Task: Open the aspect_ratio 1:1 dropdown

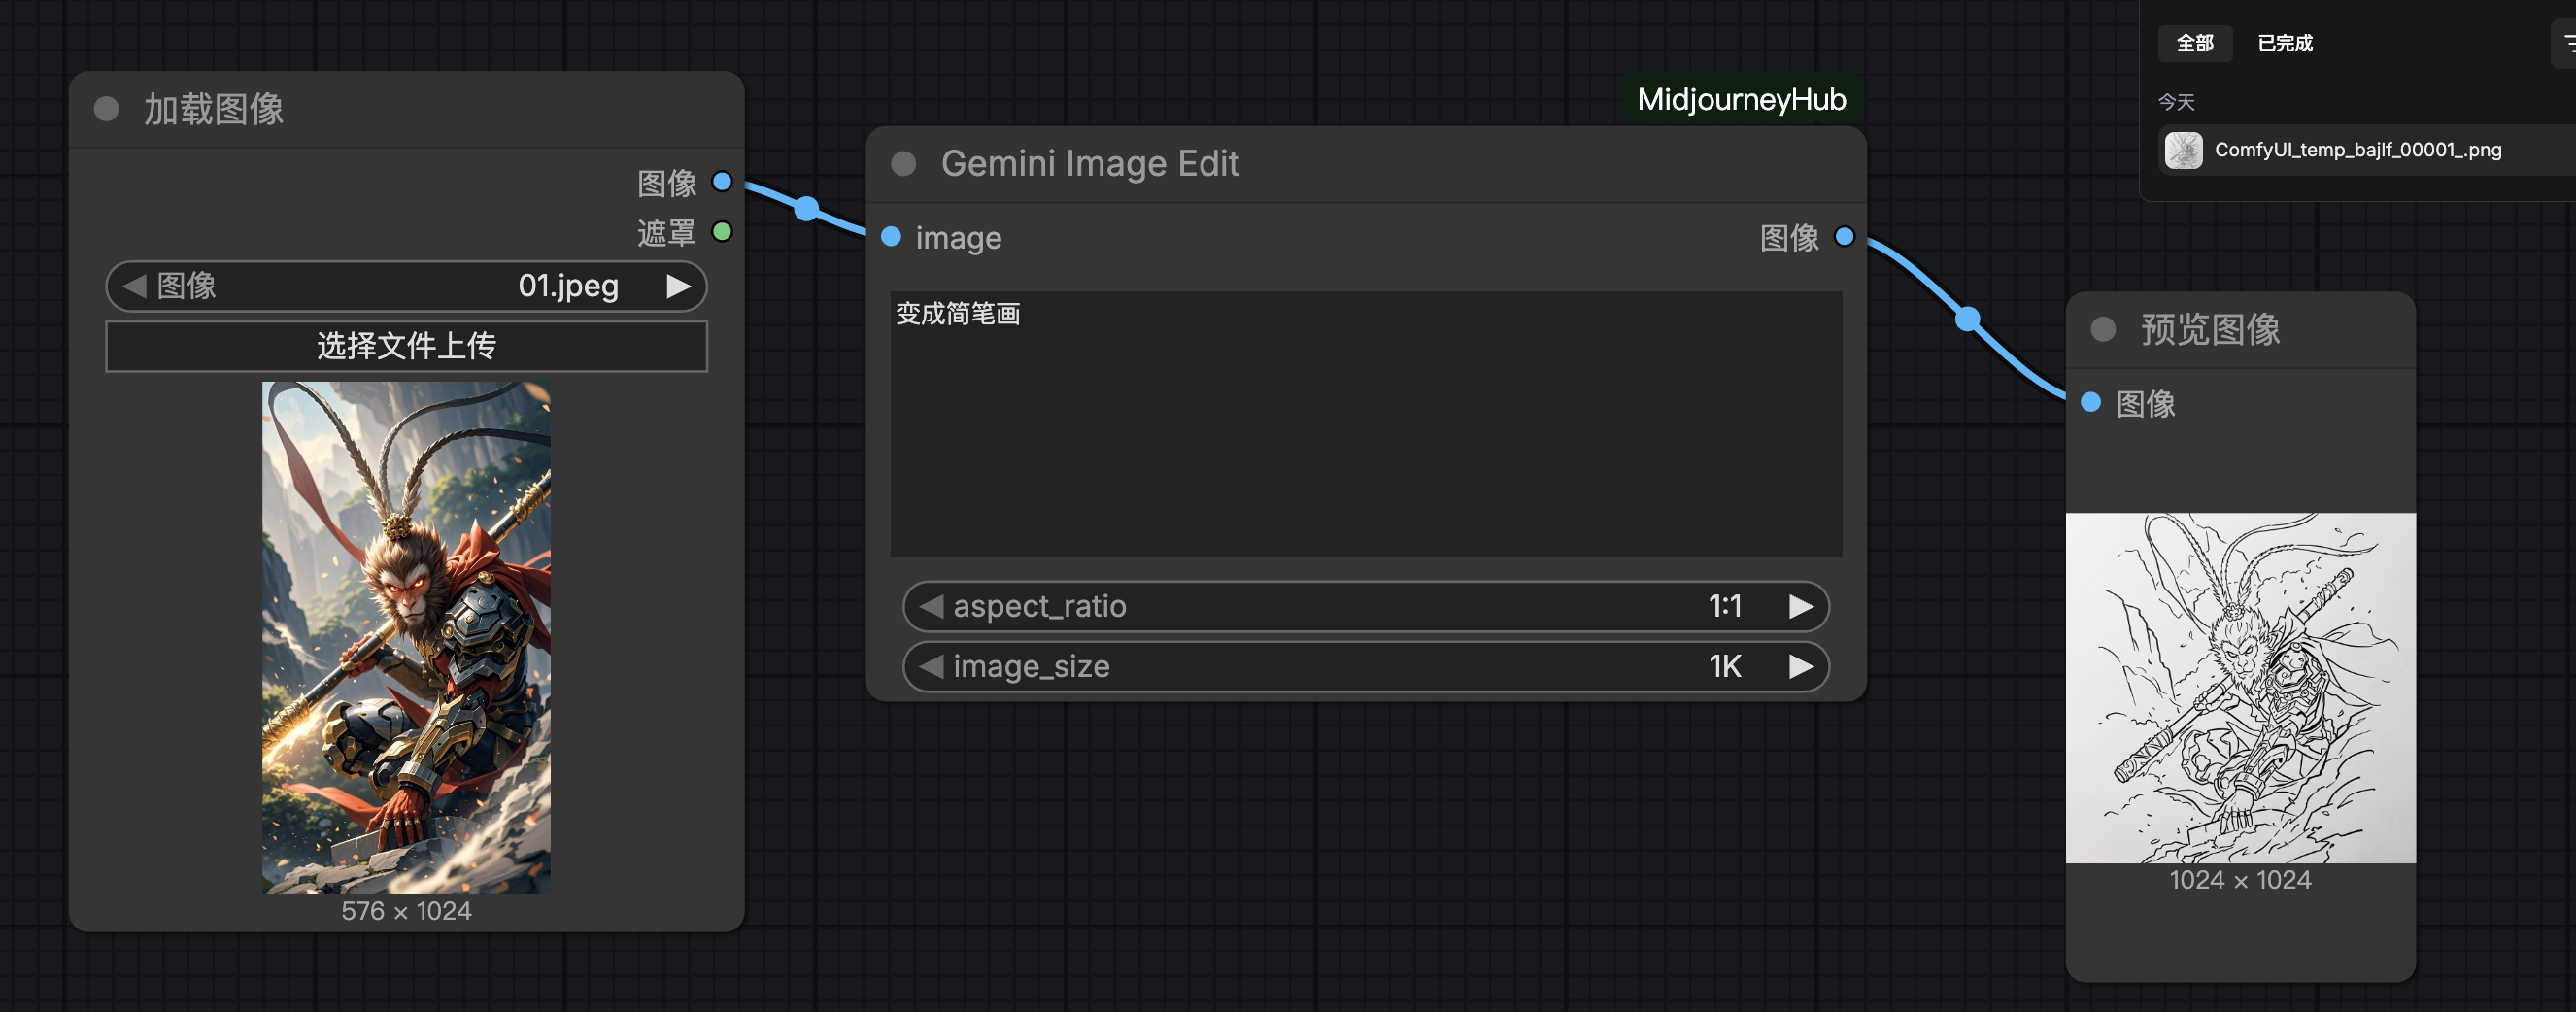Action: (x=1366, y=607)
